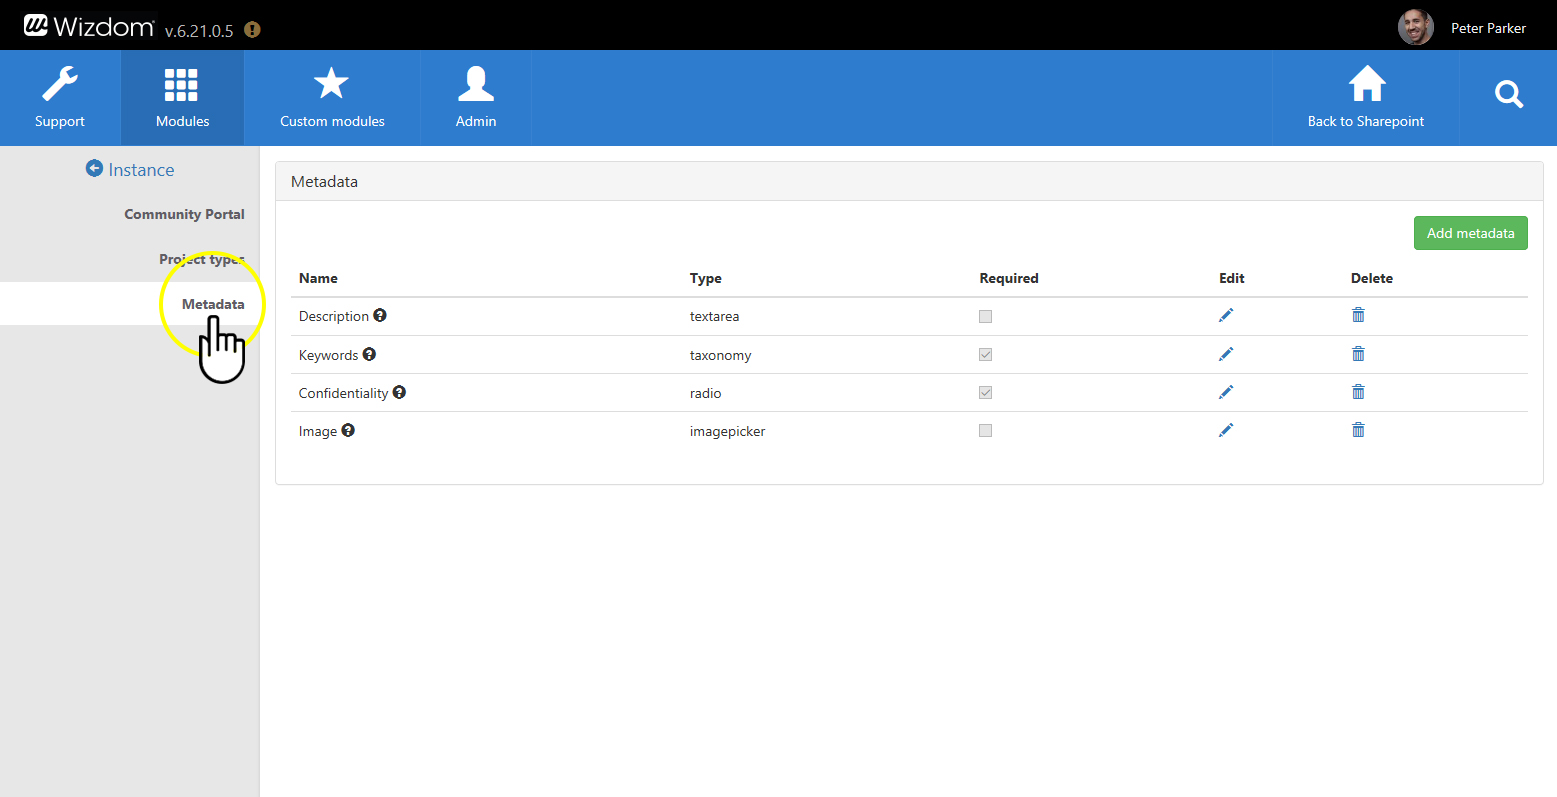Viewport: 1557px width, 797px height.
Task: Open the Custom modules menu
Action: tap(332, 98)
